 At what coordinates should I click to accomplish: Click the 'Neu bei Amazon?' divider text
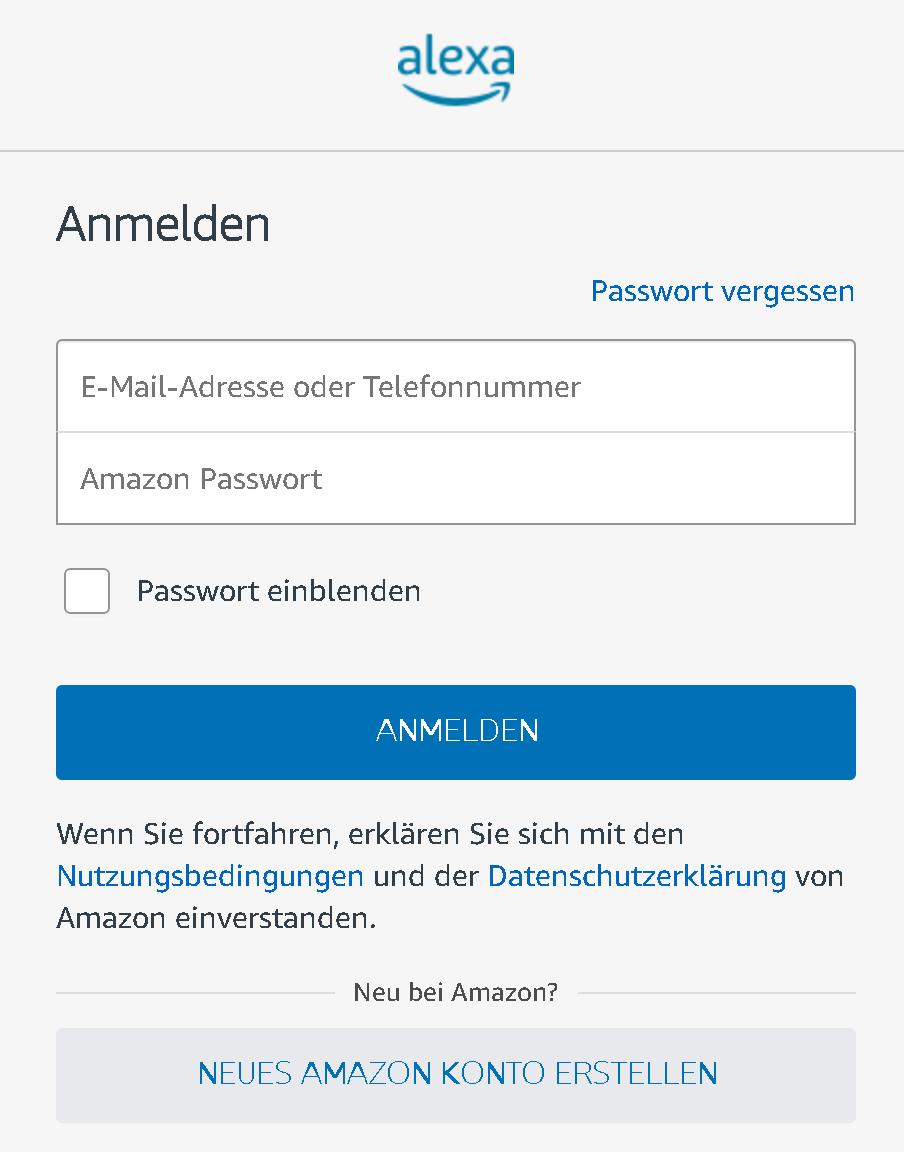(x=456, y=993)
